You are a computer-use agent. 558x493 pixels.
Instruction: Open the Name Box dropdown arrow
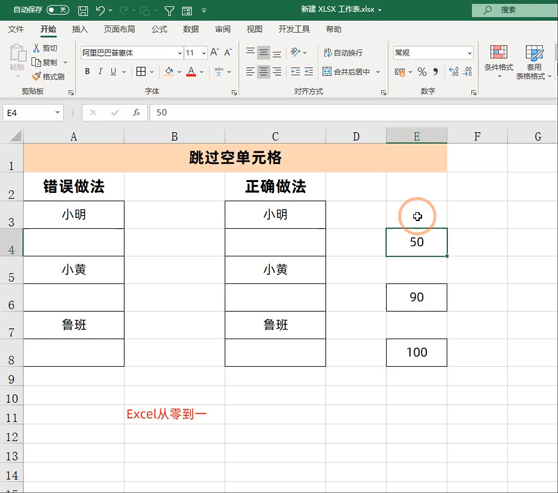(57, 113)
